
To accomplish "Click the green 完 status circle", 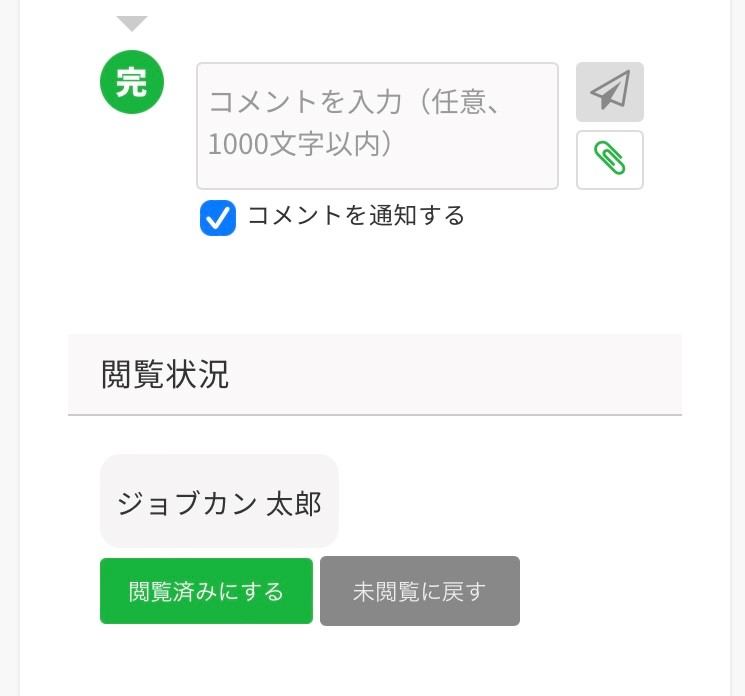I will 131,82.
